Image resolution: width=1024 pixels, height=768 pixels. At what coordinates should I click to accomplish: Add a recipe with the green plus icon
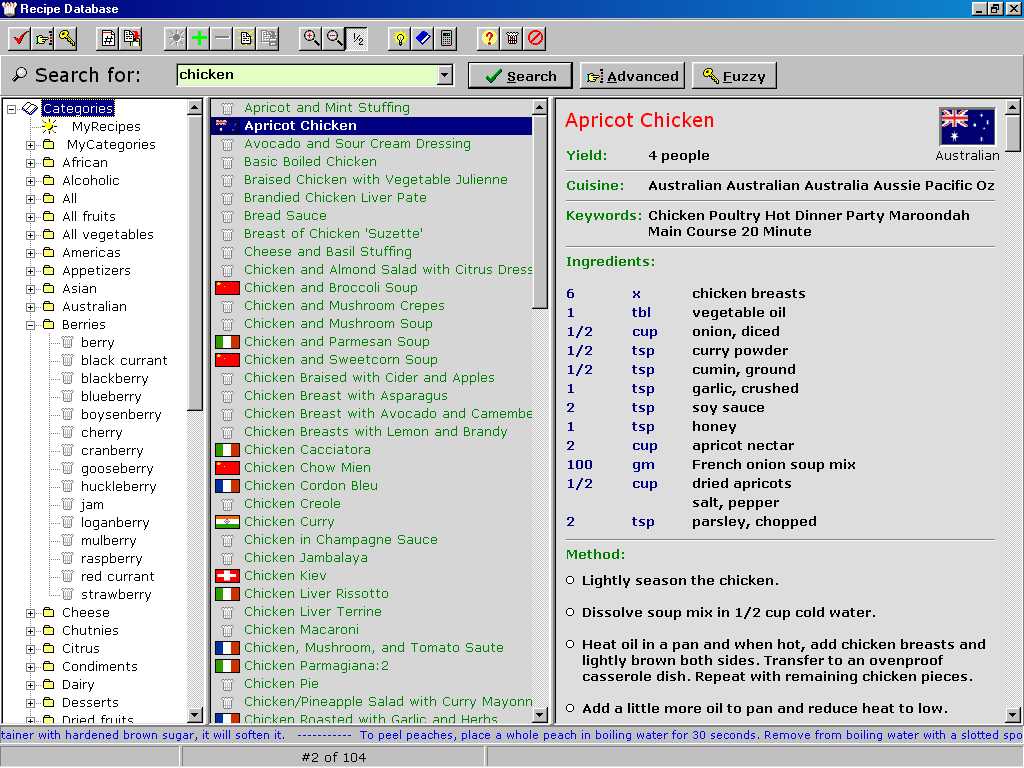pyautogui.click(x=199, y=38)
